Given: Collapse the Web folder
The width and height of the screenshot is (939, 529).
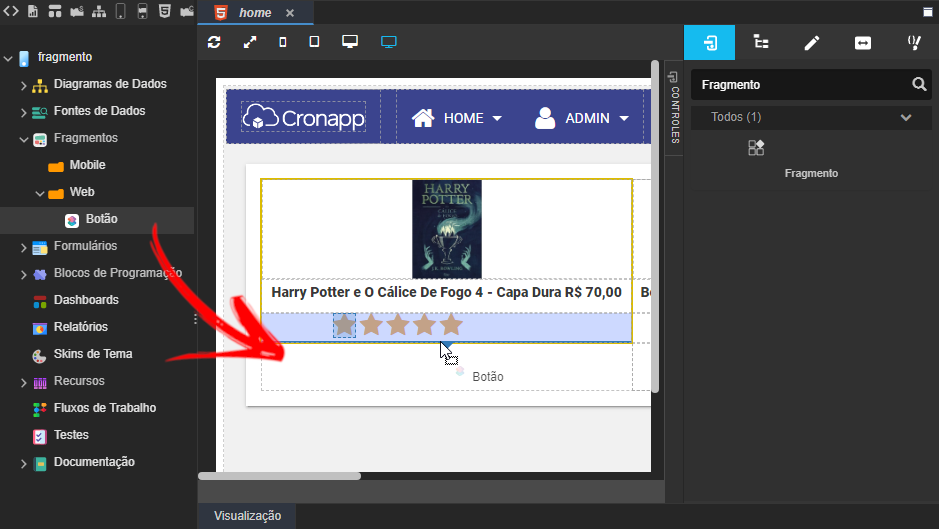Looking at the screenshot, I should pyautogui.click(x=40, y=194).
